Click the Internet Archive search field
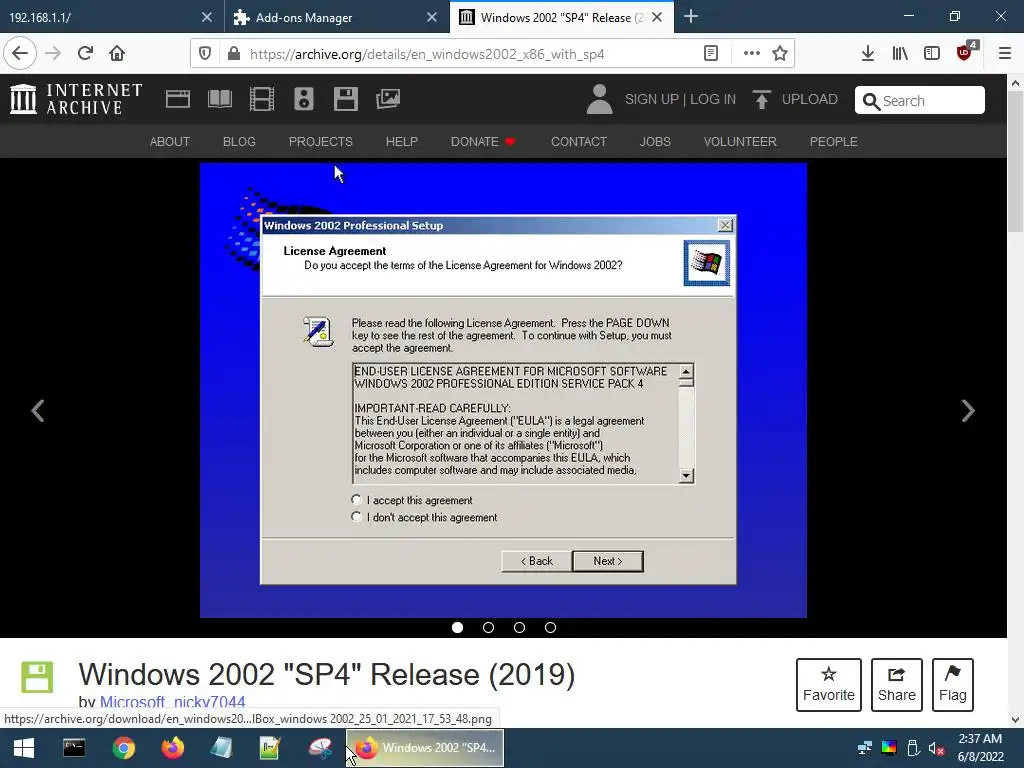This screenshot has width=1024, height=768. tap(920, 101)
